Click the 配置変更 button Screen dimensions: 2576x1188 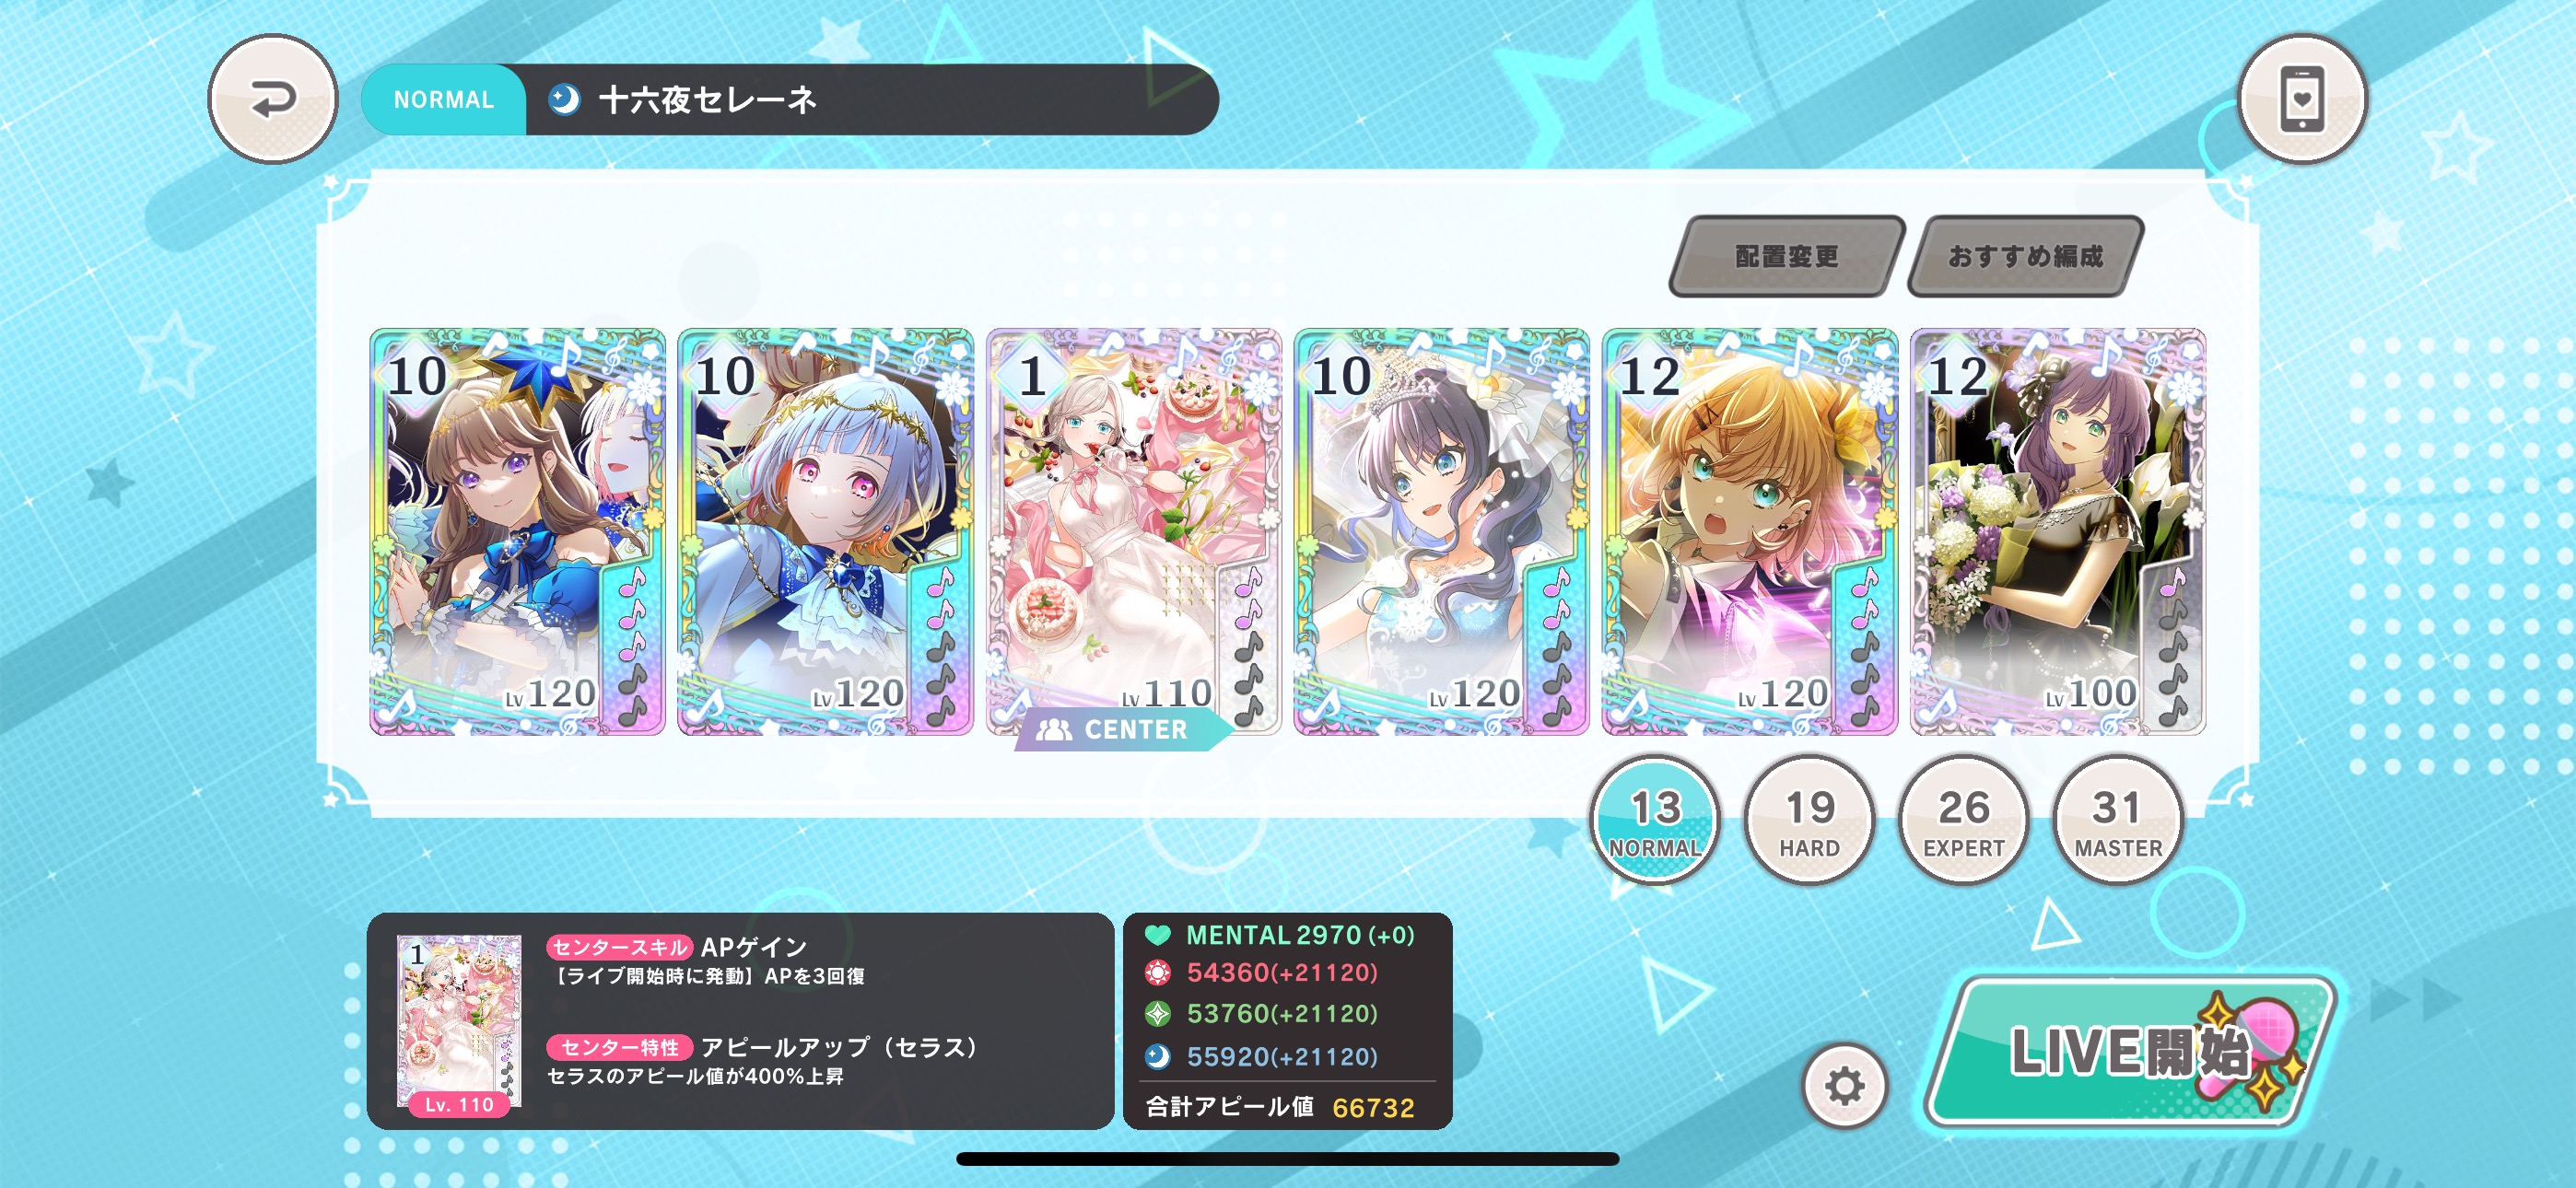pyautogui.click(x=1786, y=256)
